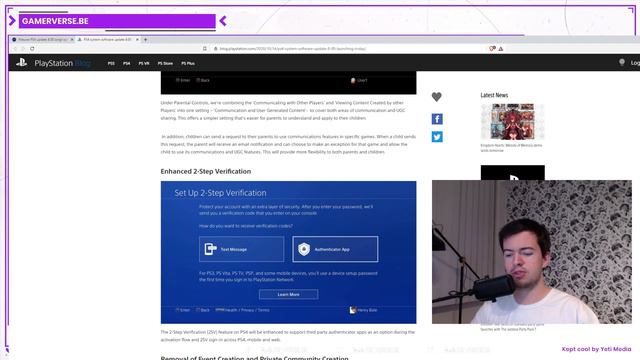Open a new browser tab
The image size is (640, 360).
(x=145, y=40)
